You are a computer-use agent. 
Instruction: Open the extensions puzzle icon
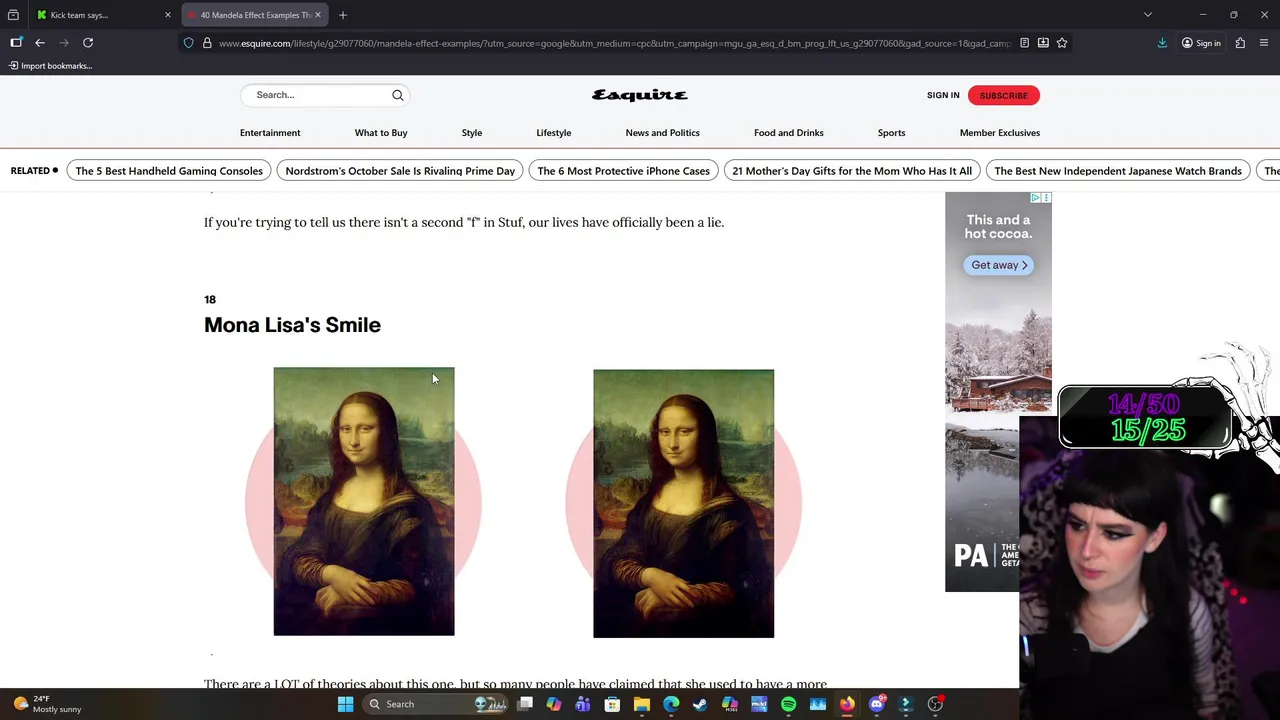point(1240,43)
